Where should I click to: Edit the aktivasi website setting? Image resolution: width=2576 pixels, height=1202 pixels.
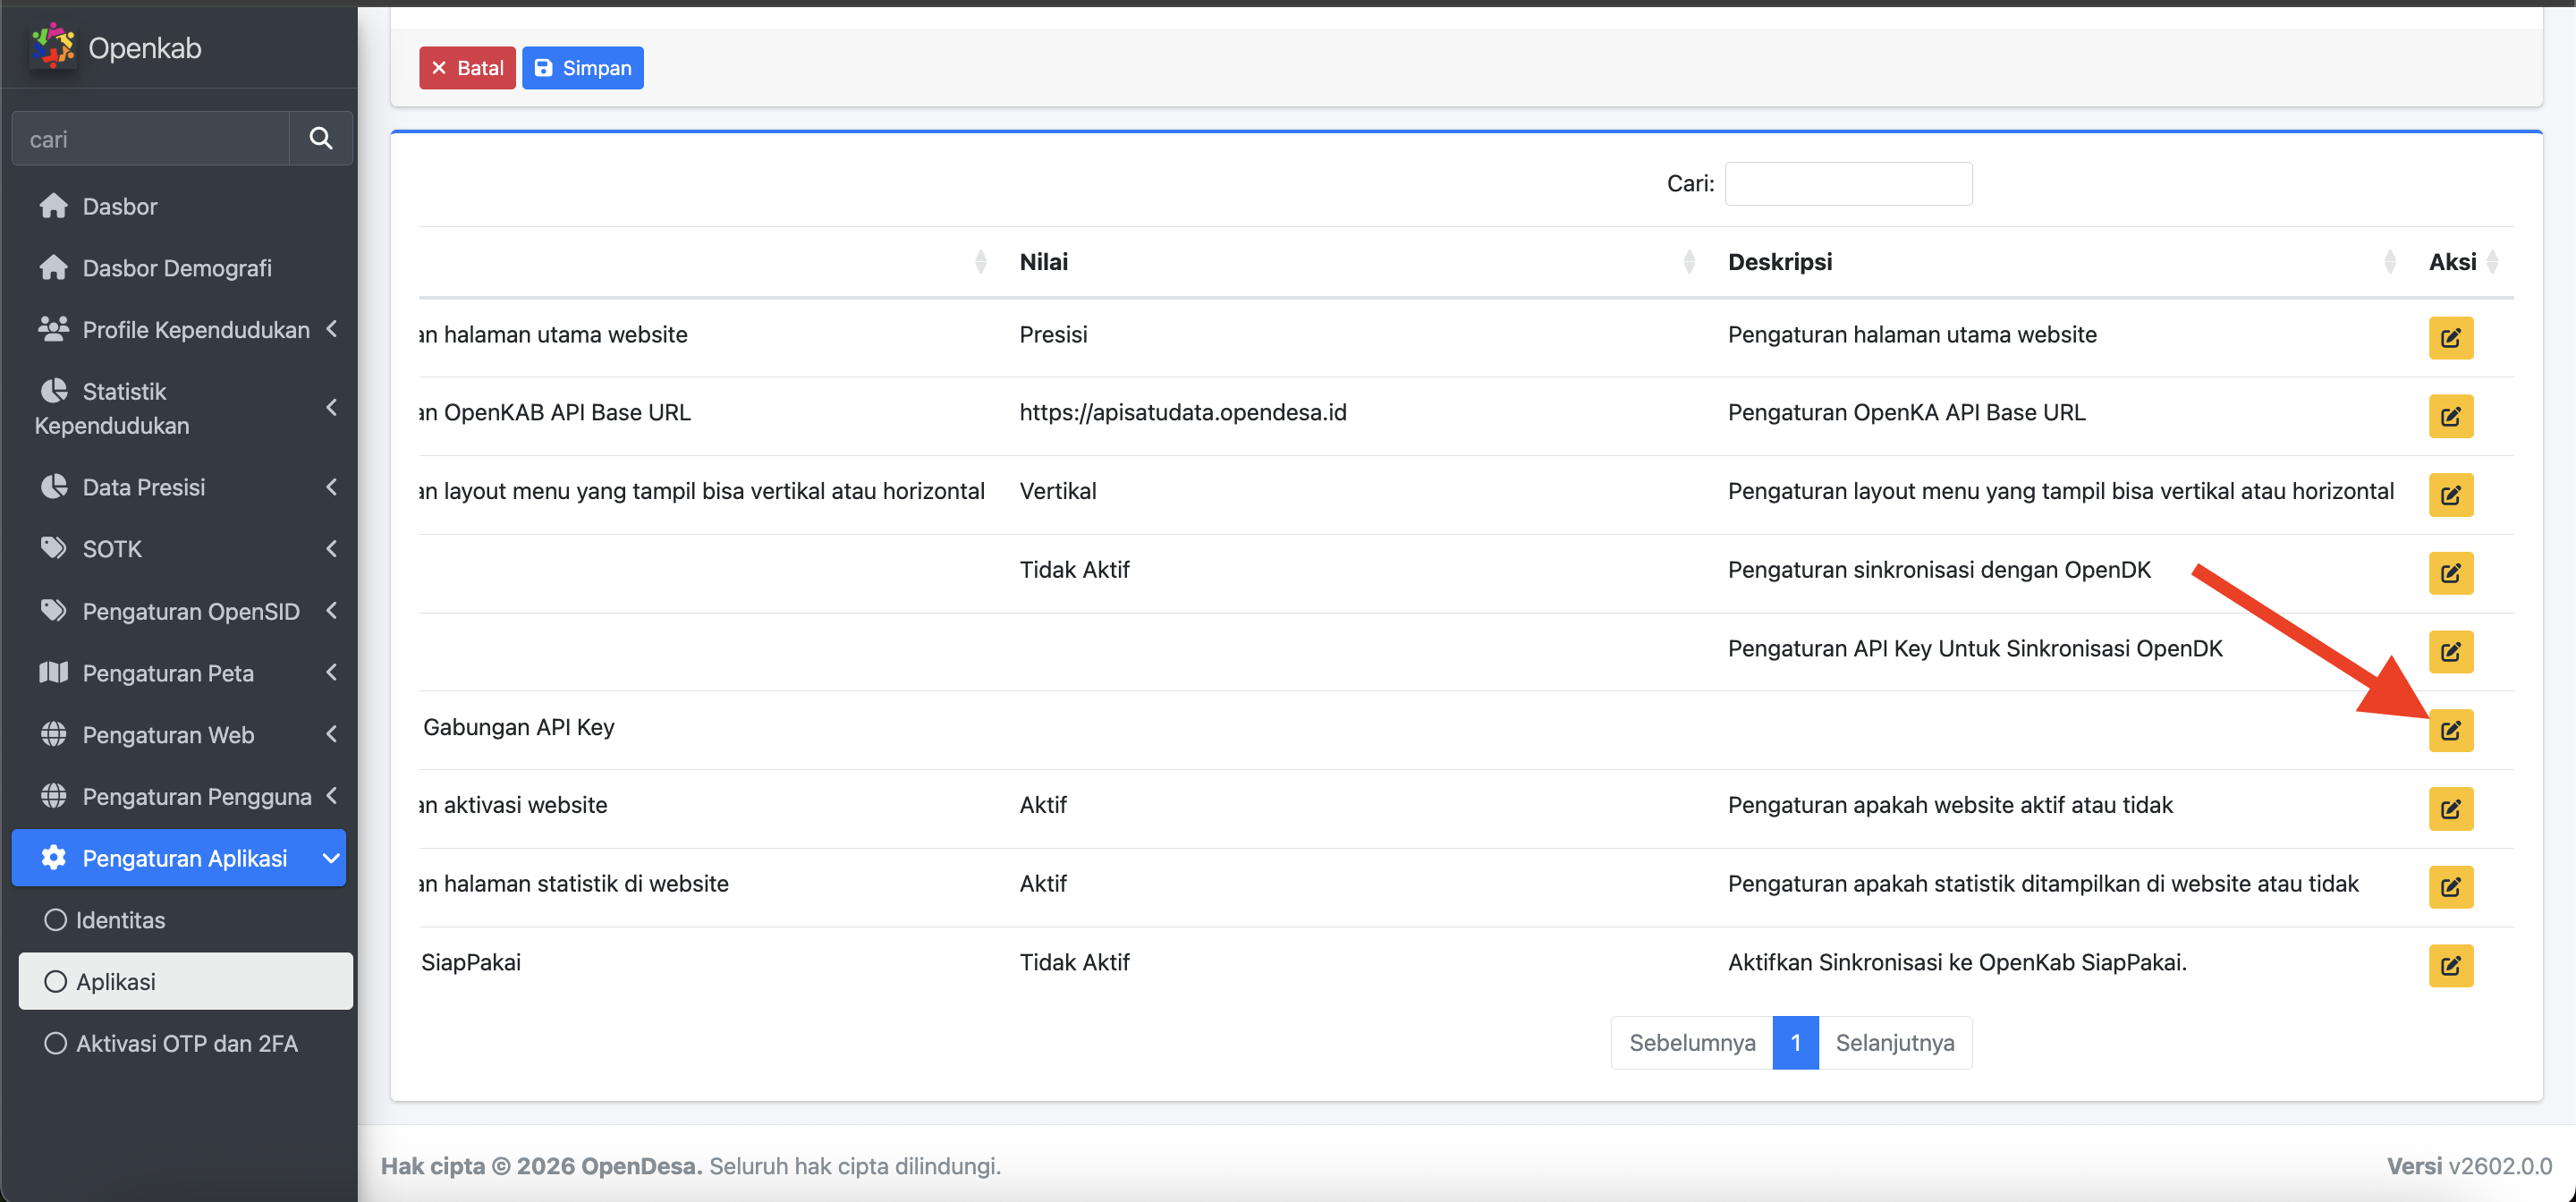tap(2450, 808)
